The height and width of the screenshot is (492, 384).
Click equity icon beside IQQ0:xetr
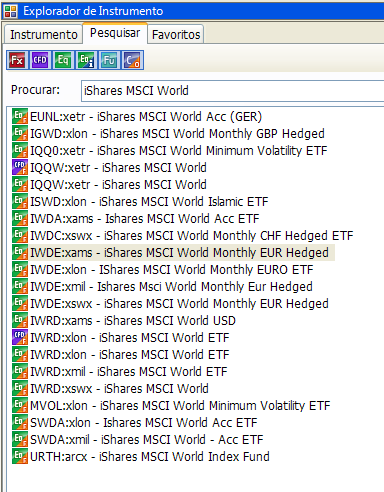tap(20, 150)
